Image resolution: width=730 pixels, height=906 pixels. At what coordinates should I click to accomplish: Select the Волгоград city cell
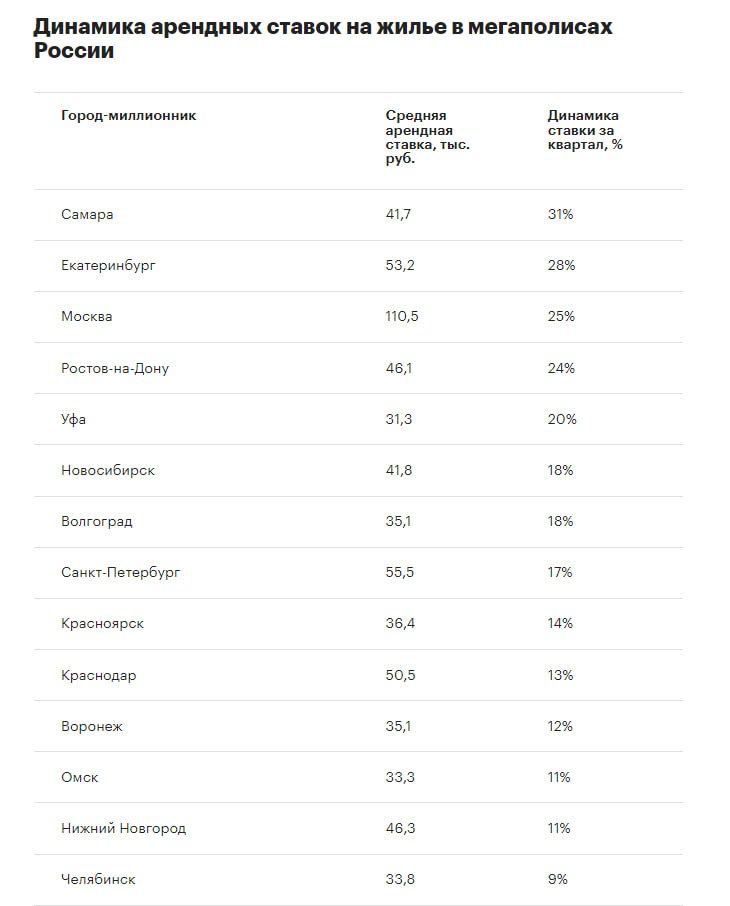pos(97,521)
